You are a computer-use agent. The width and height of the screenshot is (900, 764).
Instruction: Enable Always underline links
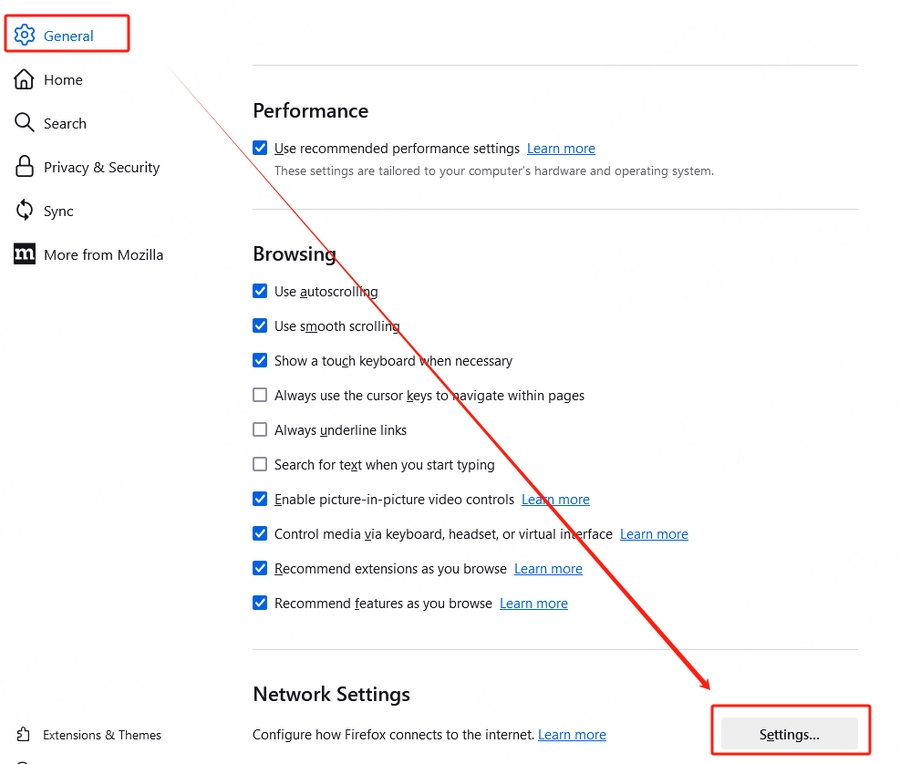pyautogui.click(x=260, y=430)
